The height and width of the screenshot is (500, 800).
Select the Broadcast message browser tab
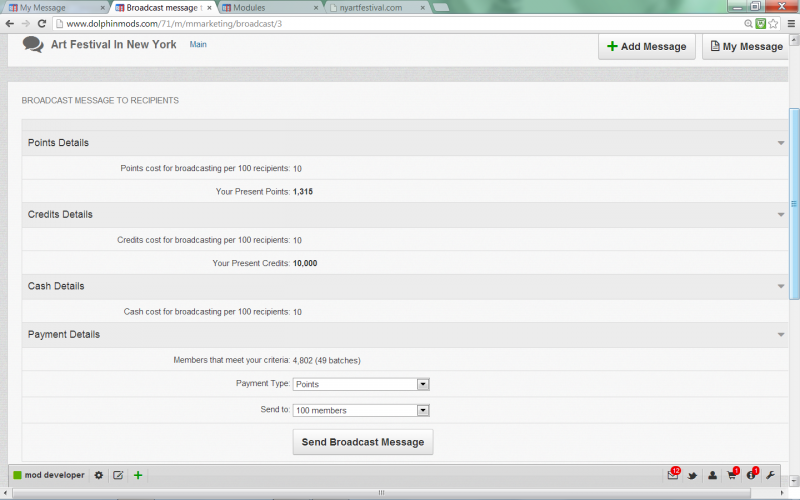pyautogui.click(x=163, y=8)
